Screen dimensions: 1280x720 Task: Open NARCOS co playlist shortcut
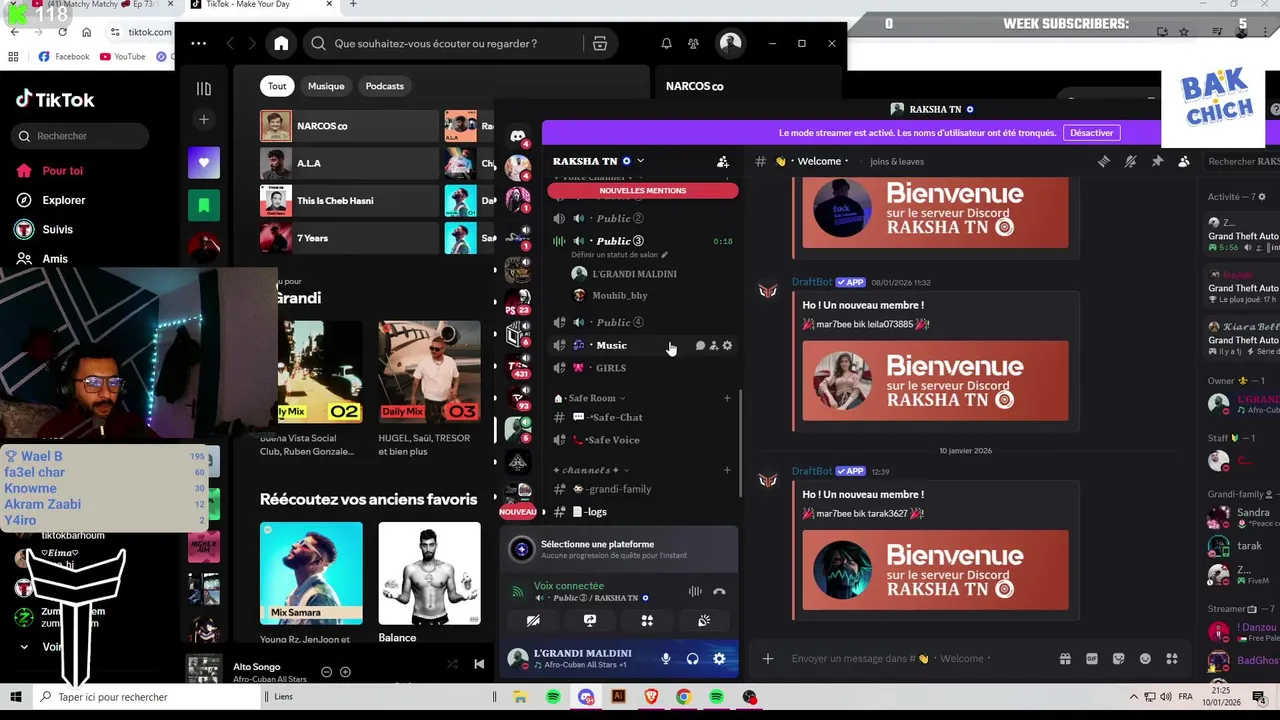click(349, 126)
